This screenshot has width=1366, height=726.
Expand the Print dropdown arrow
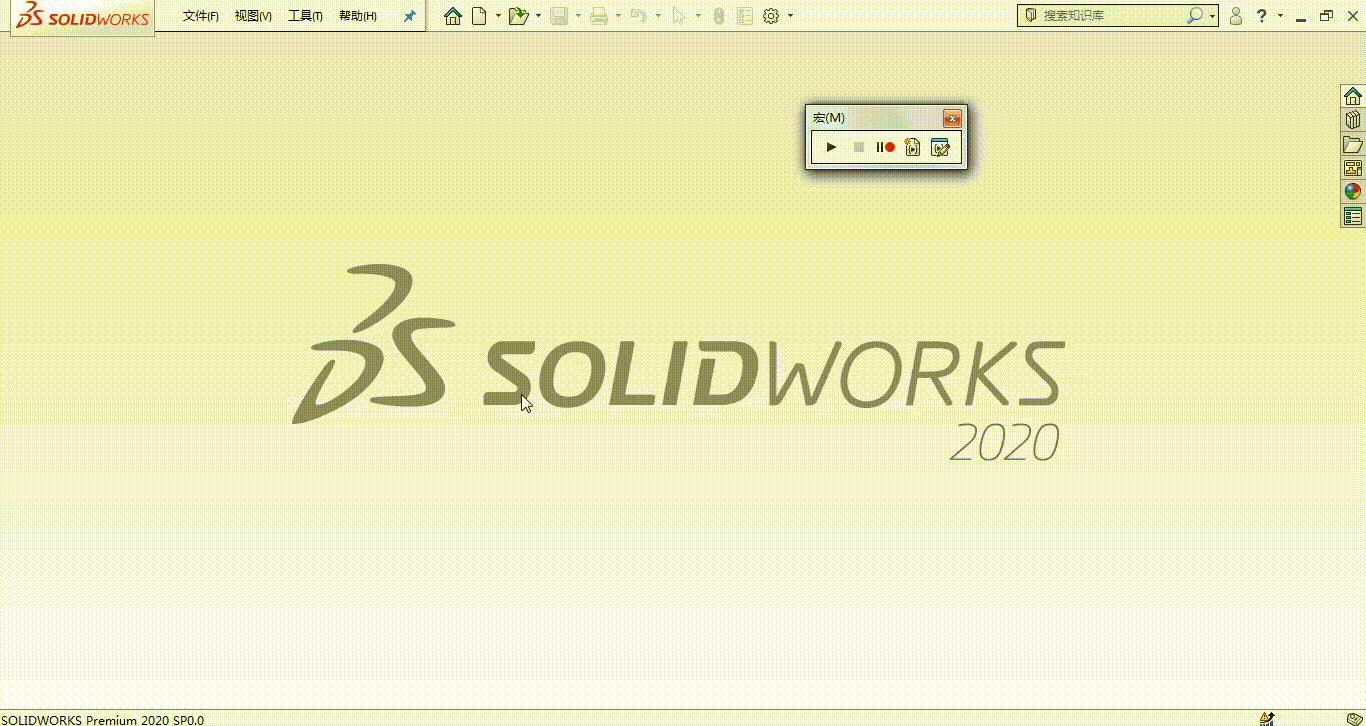(x=618, y=16)
